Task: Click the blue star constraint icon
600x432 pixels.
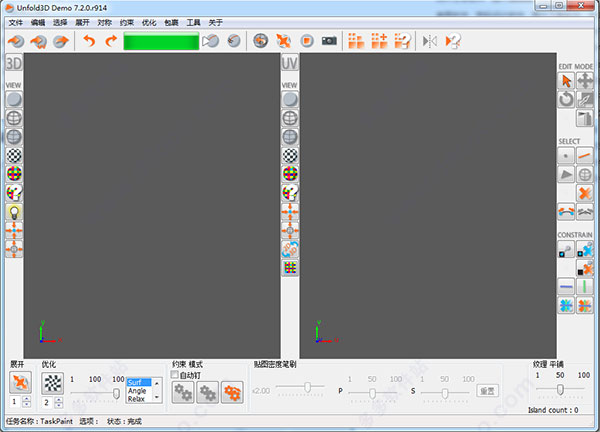Action: coord(566,305)
